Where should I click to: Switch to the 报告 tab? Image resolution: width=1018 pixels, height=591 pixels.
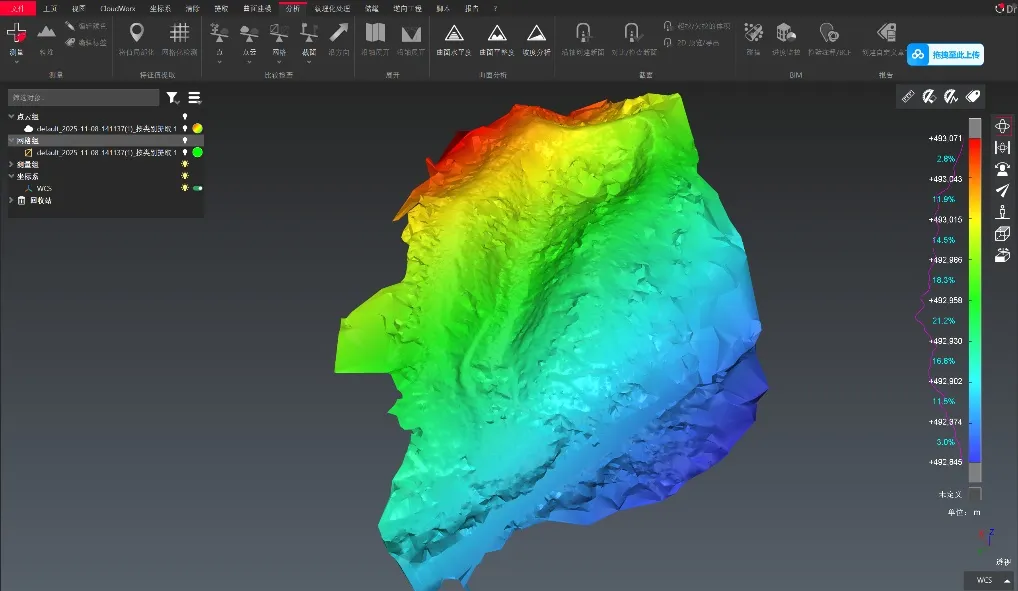[472, 8]
